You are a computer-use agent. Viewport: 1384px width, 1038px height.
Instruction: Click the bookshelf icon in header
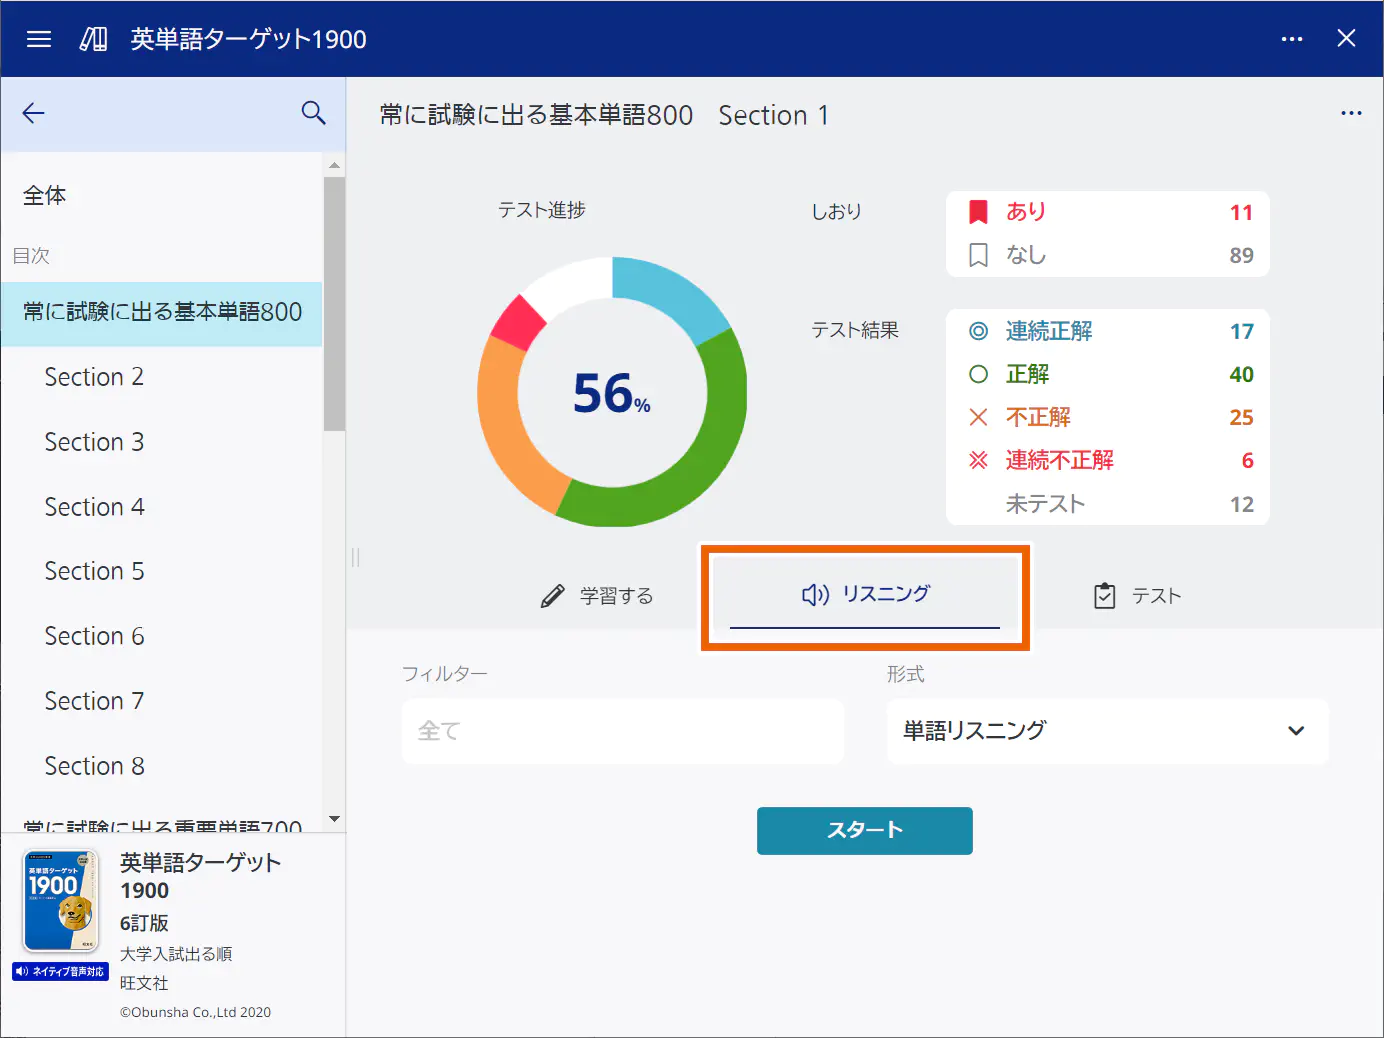point(93,39)
